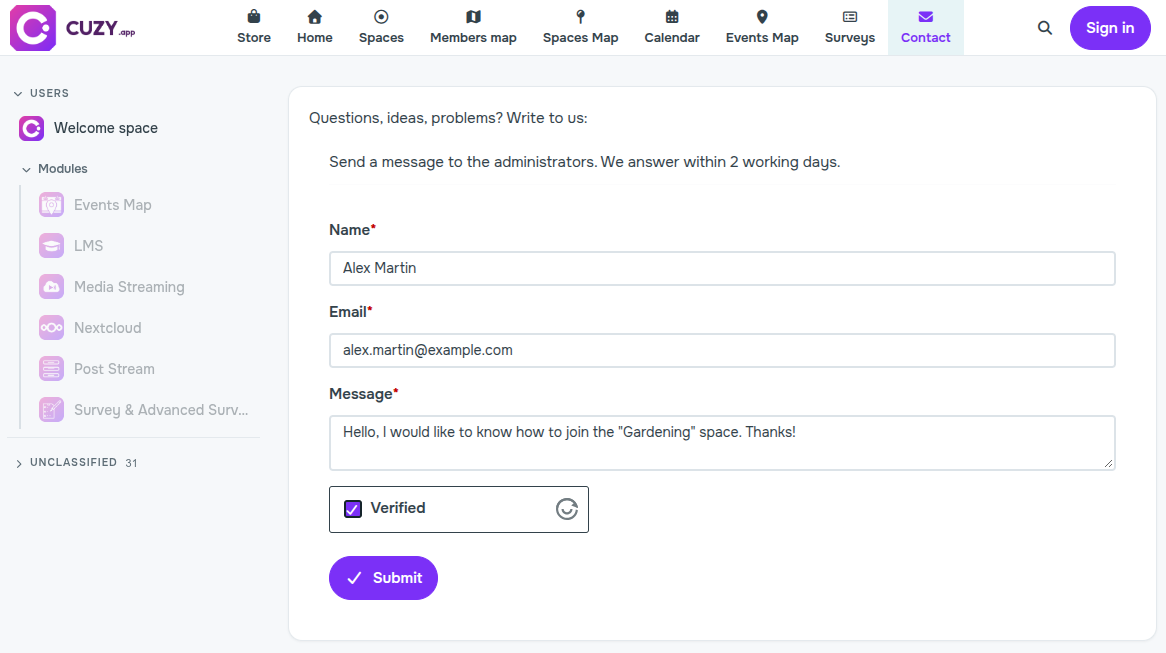Open the Store shopping bag icon
This screenshot has height=653, width=1166.
[x=254, y=16]
